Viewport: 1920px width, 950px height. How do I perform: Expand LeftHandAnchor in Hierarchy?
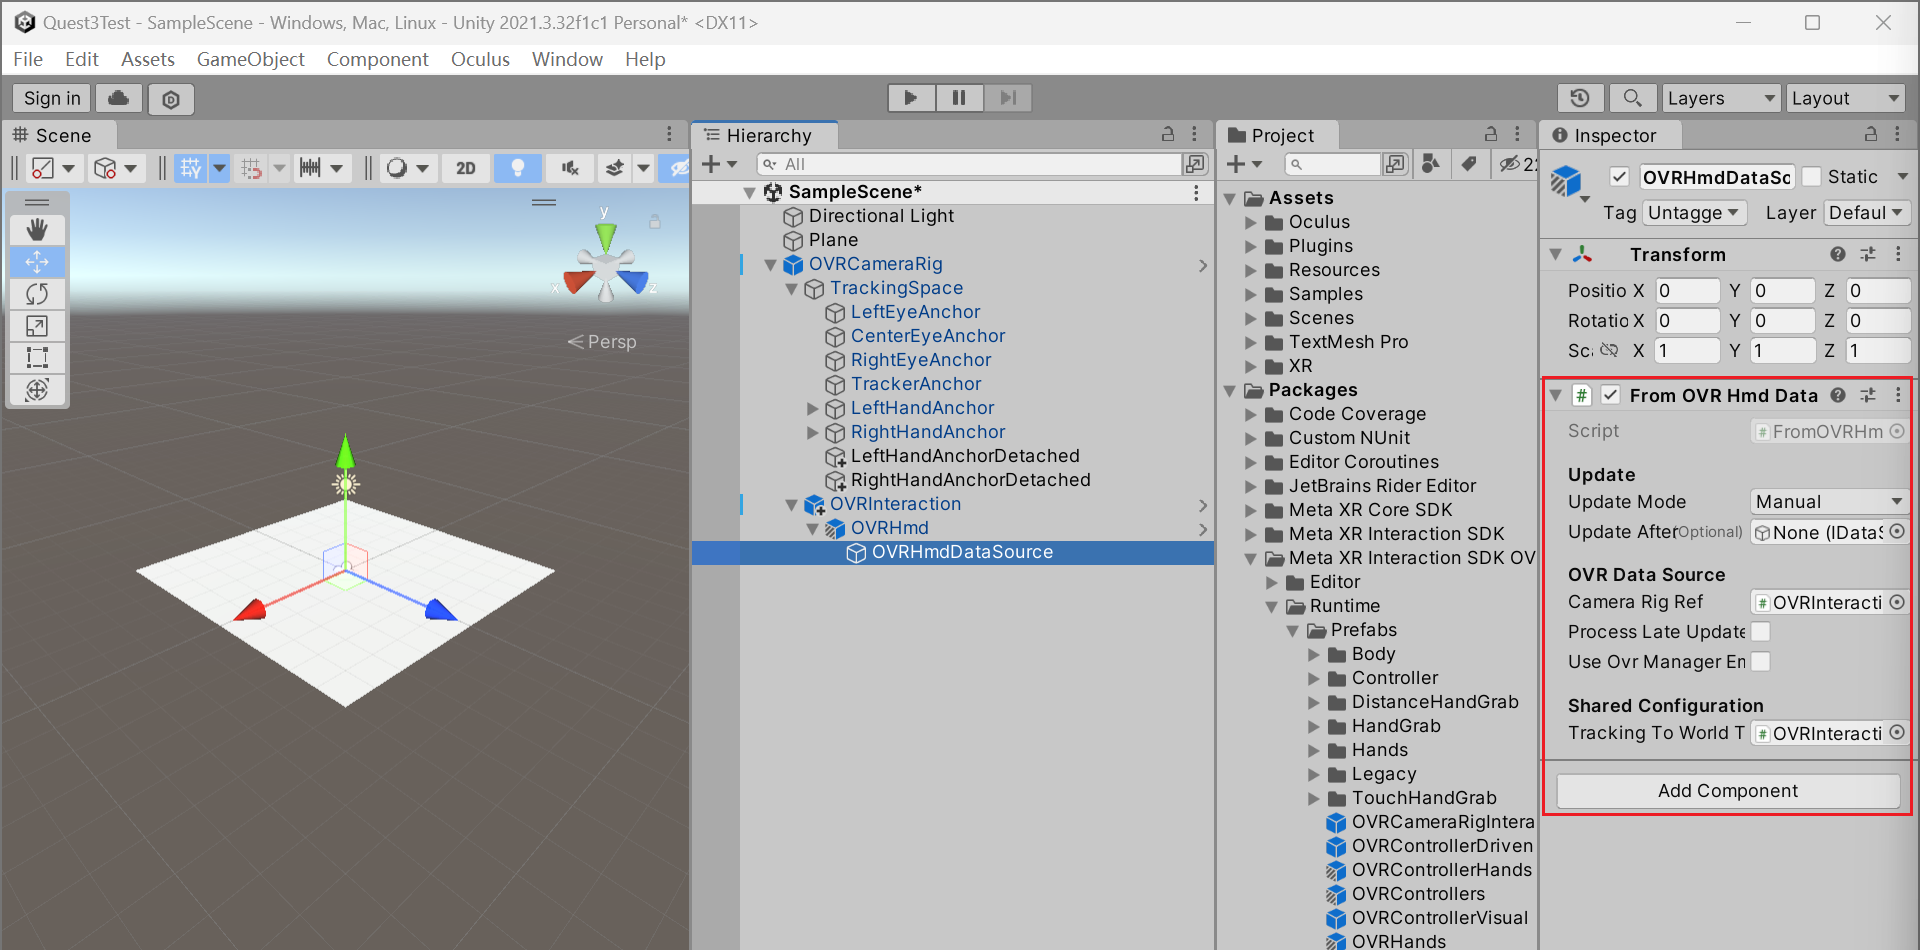[x=813, y=408]
